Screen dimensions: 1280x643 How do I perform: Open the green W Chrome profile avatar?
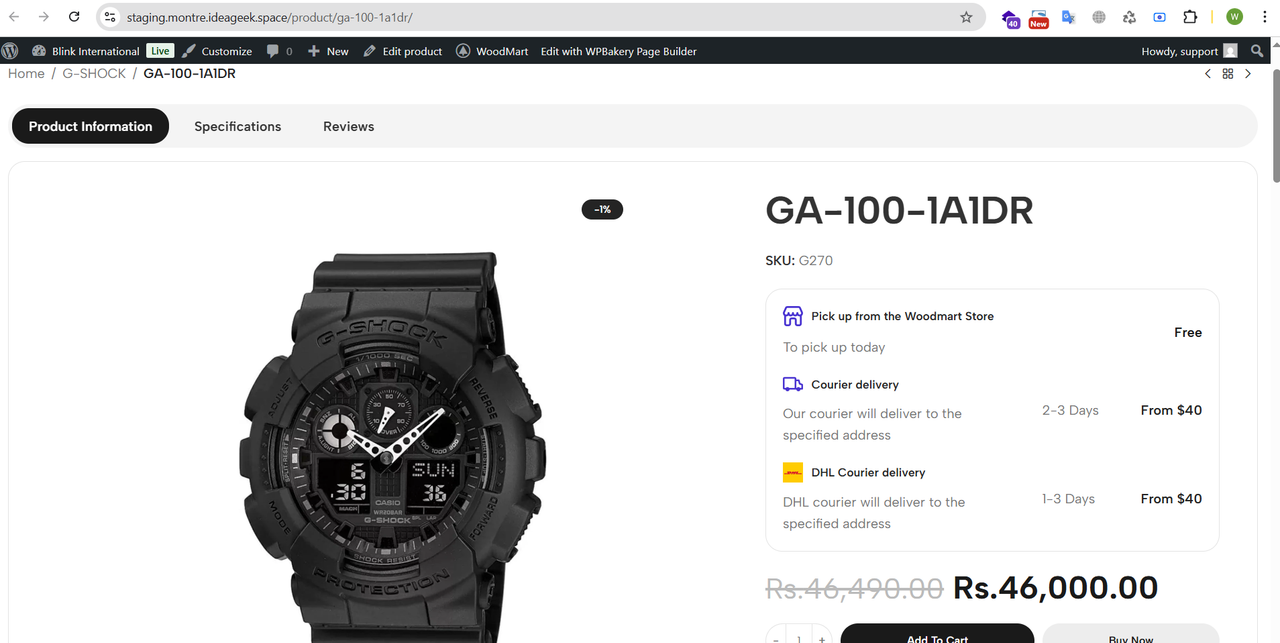point(1234,17)
